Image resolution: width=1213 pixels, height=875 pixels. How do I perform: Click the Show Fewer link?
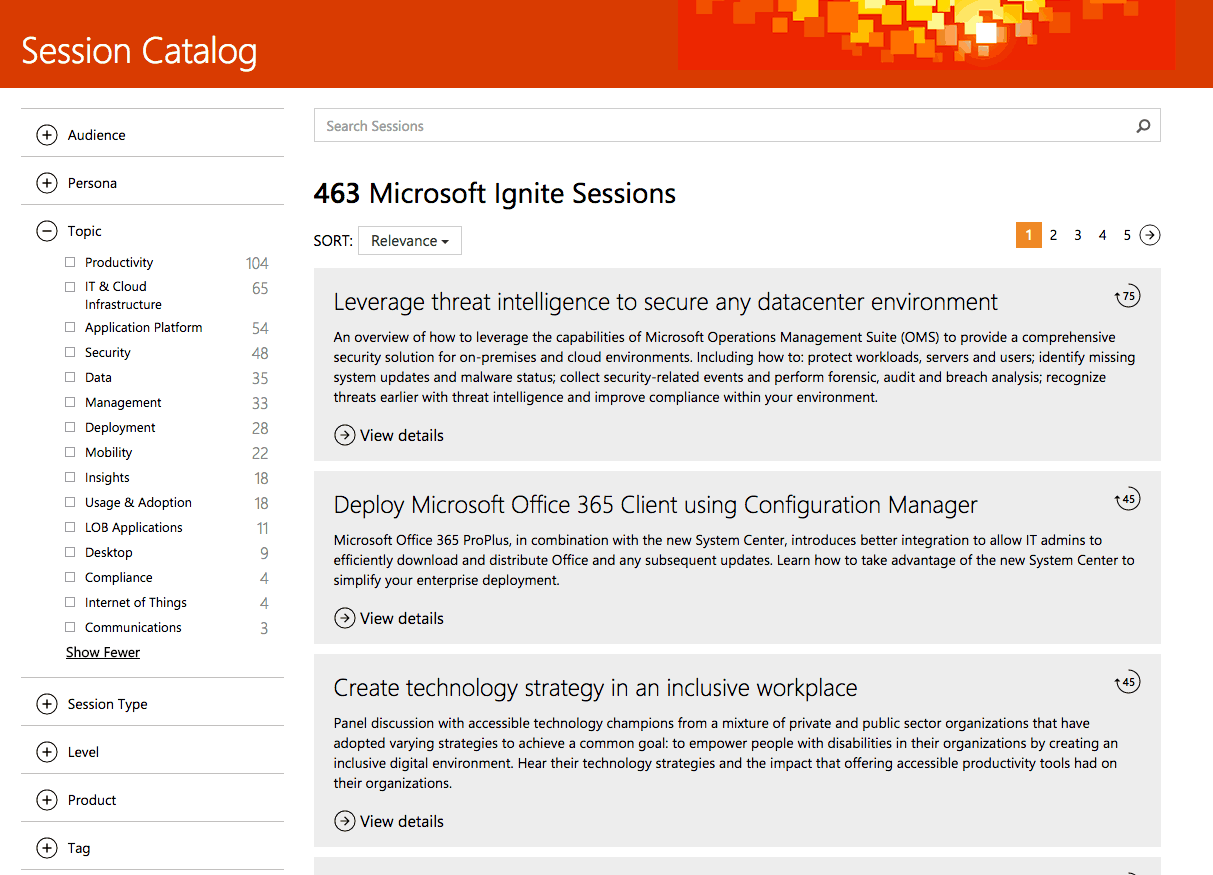click(103, 652)
